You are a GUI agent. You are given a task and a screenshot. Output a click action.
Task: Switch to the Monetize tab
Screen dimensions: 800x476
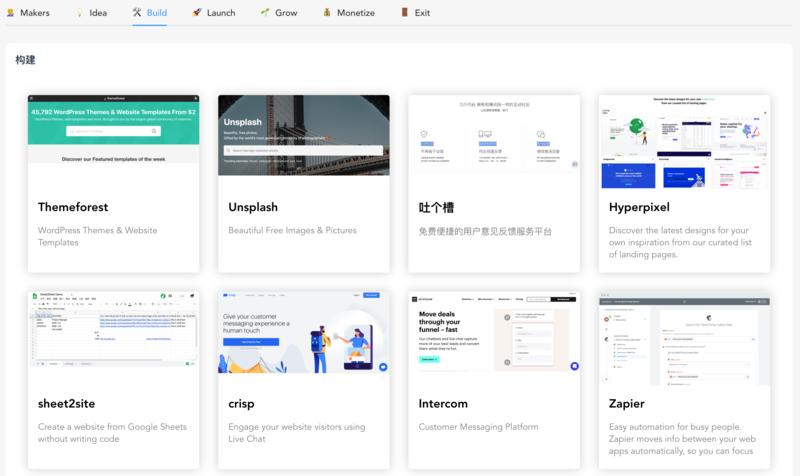349,13
